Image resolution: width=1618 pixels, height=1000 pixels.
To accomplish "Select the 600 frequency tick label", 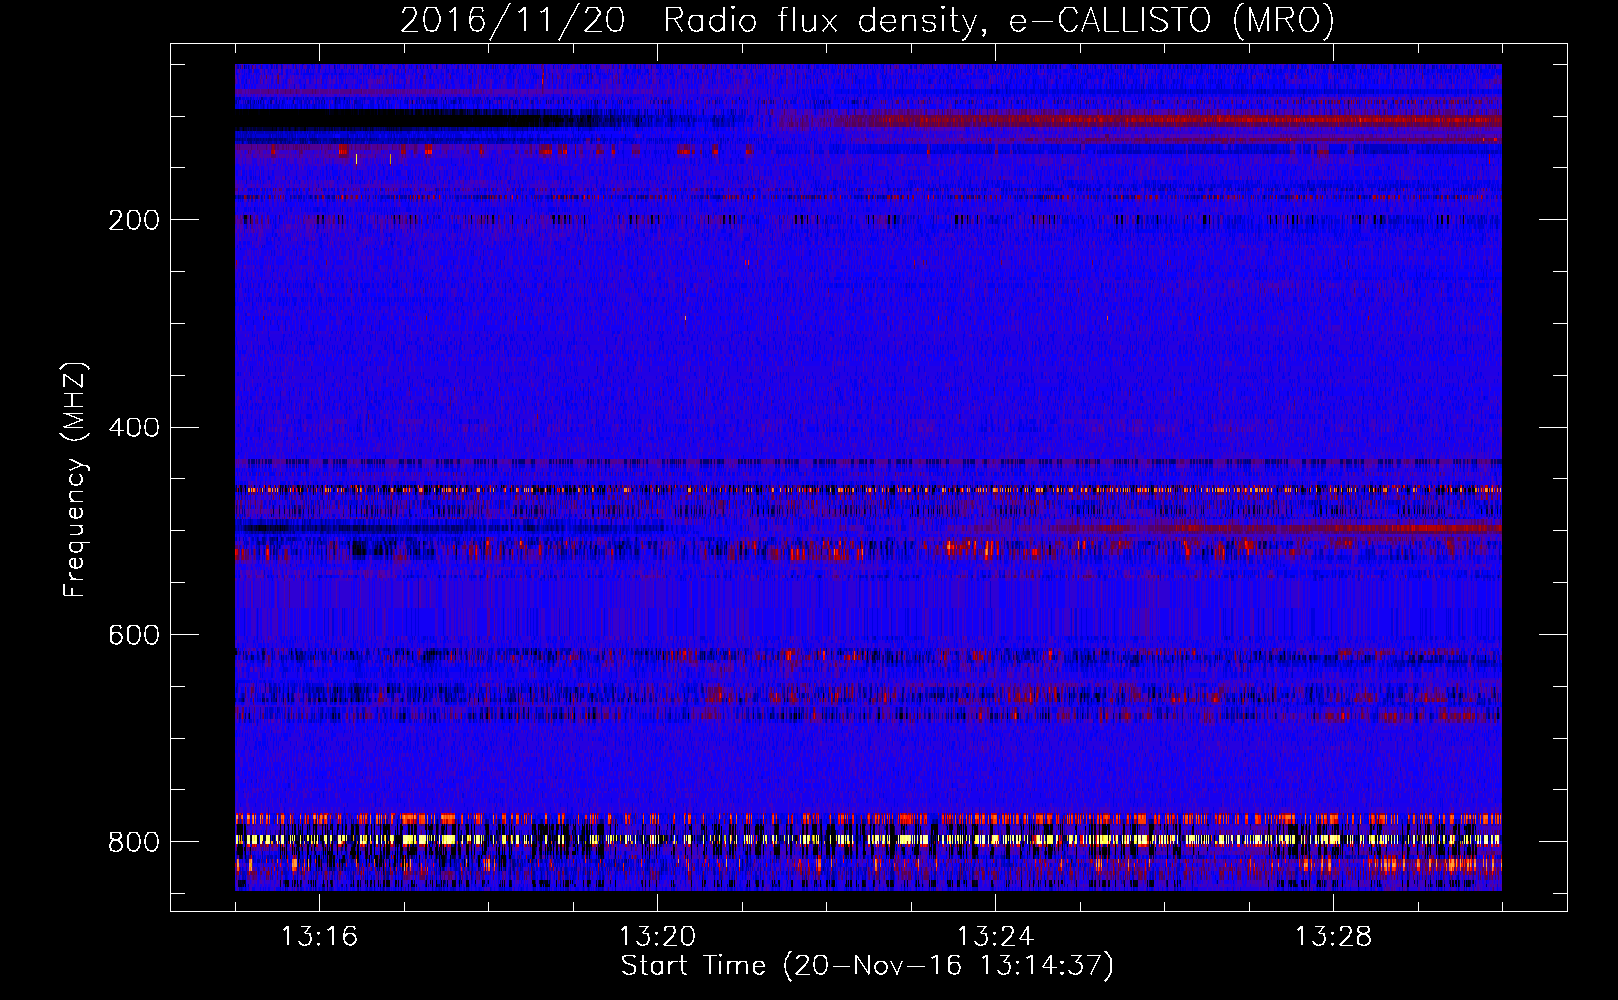I will (x=134, y=635).
